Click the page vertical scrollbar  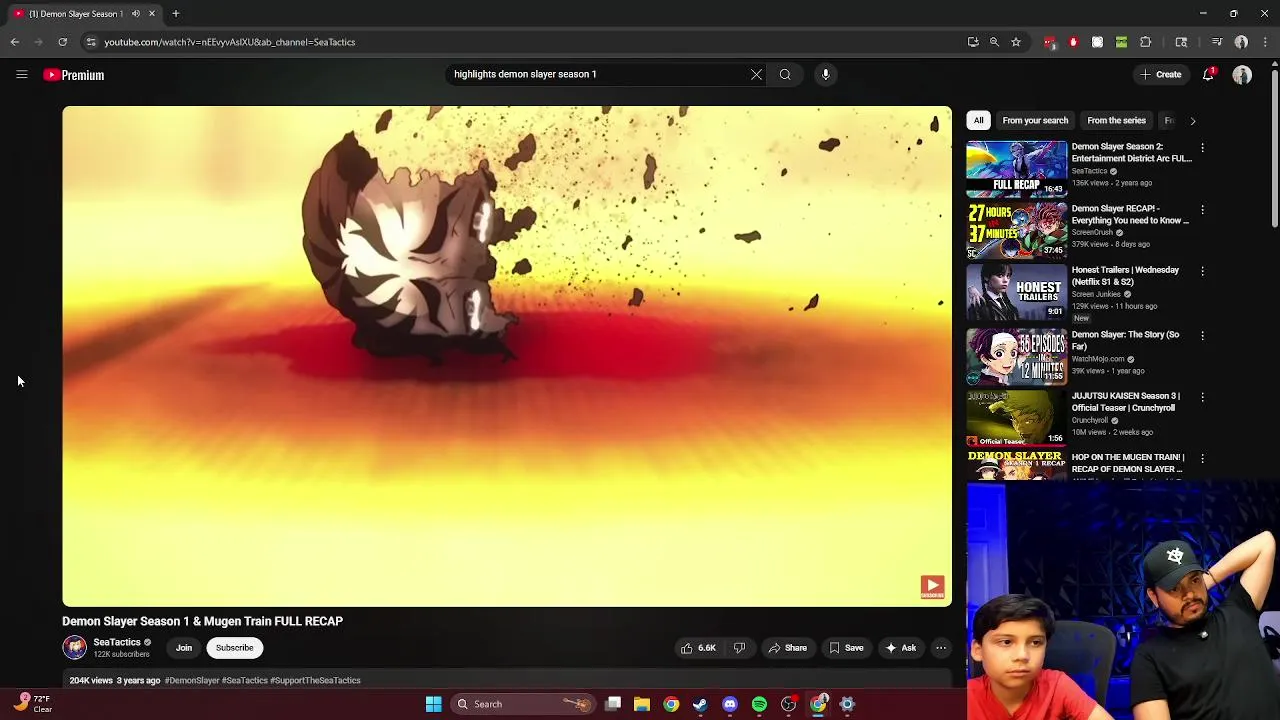coord(1274,150)
